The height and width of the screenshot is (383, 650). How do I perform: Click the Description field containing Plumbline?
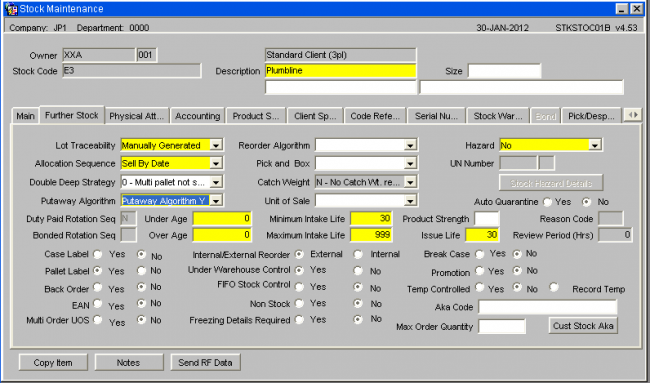[x=340, y=70]
